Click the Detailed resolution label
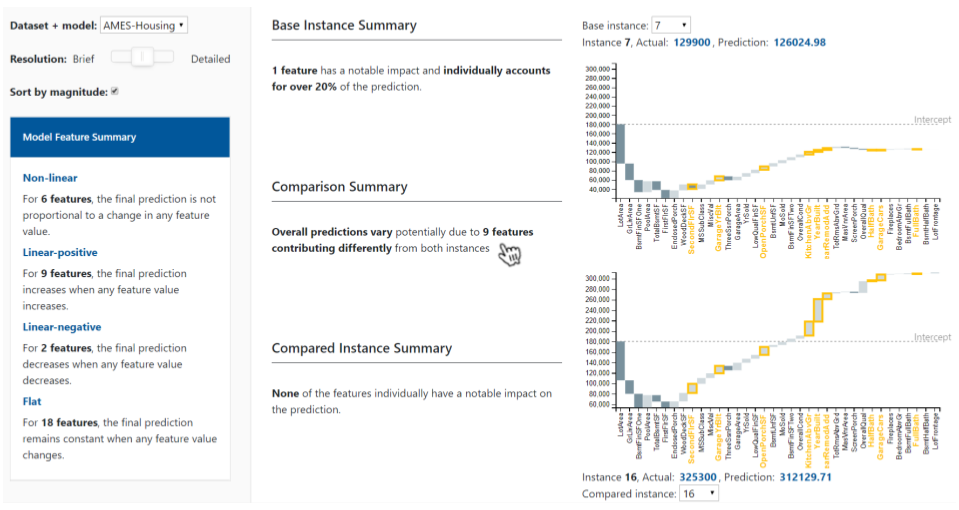 pyautogui.click(x=210, y=59)
